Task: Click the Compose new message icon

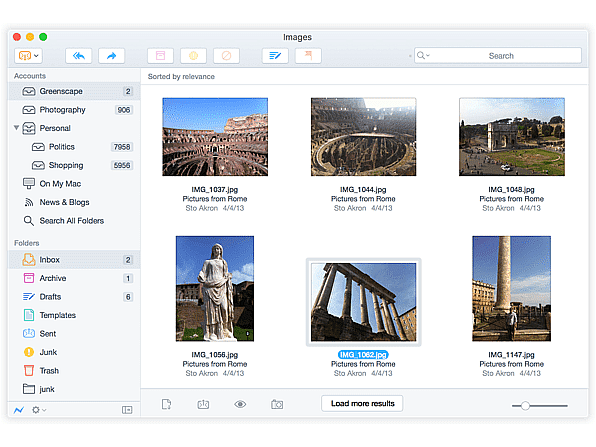Action: click(275, 56)
